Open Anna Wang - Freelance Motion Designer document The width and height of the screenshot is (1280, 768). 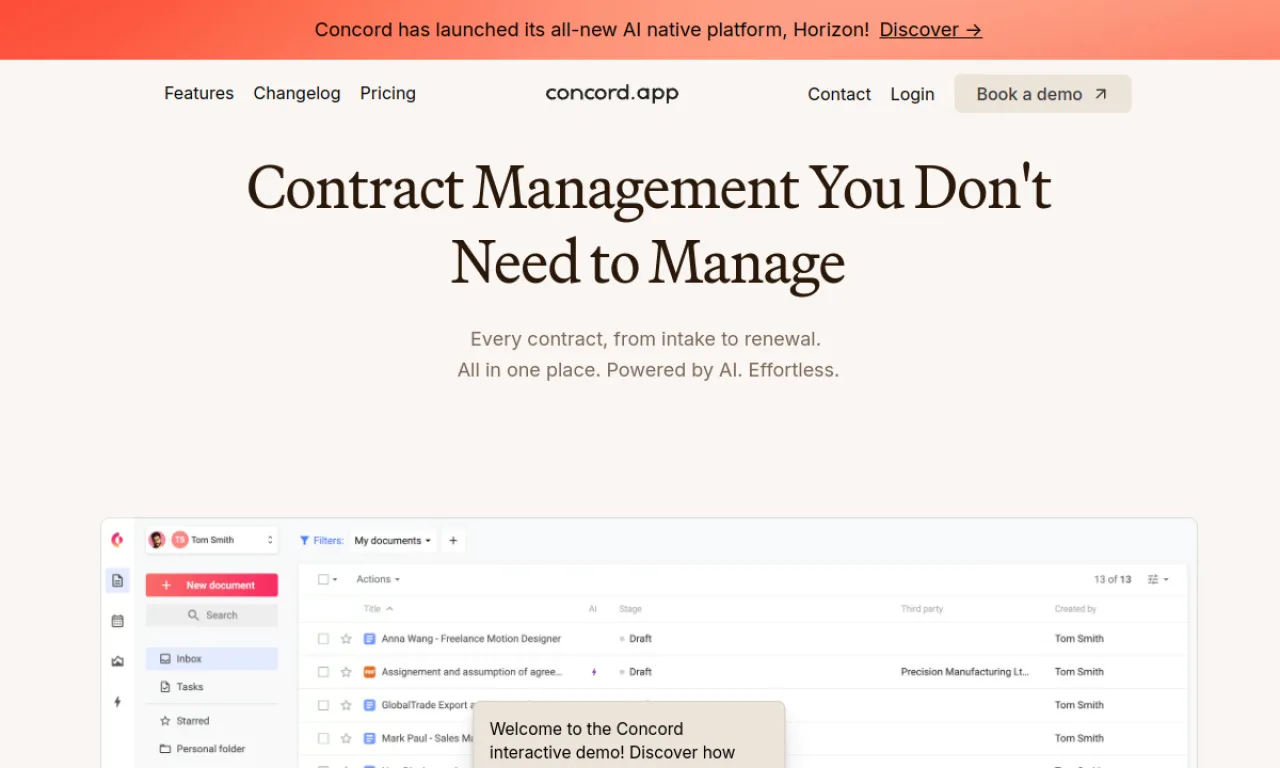[x=471, y=638]
